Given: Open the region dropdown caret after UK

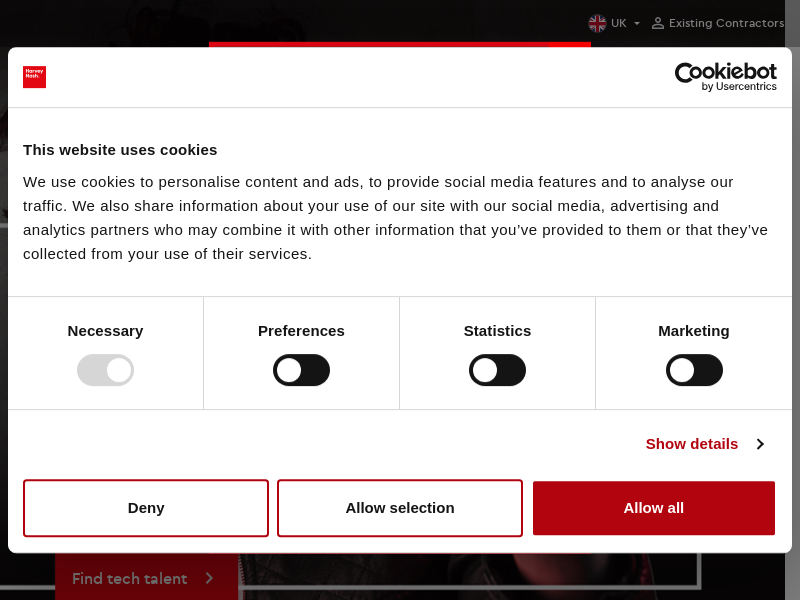Looking at the screenshot, I should pyautogui.click(x=637, y=24).
